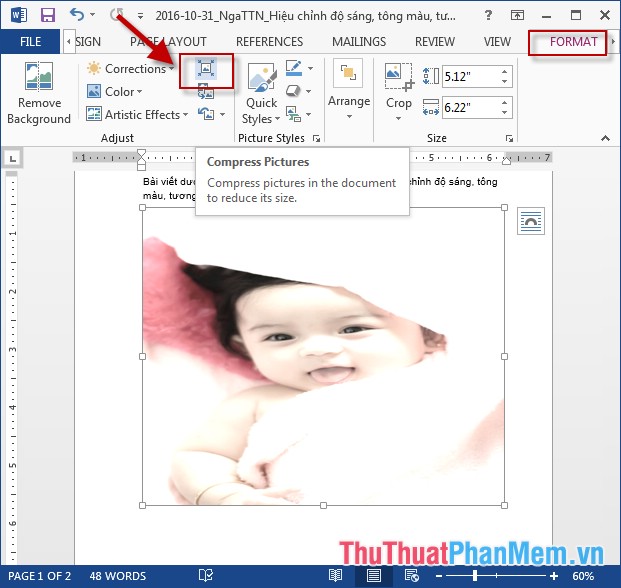Screen dimensions: 621x588
Task: Collapse the ribbon
Action: (x=605, y=138)
